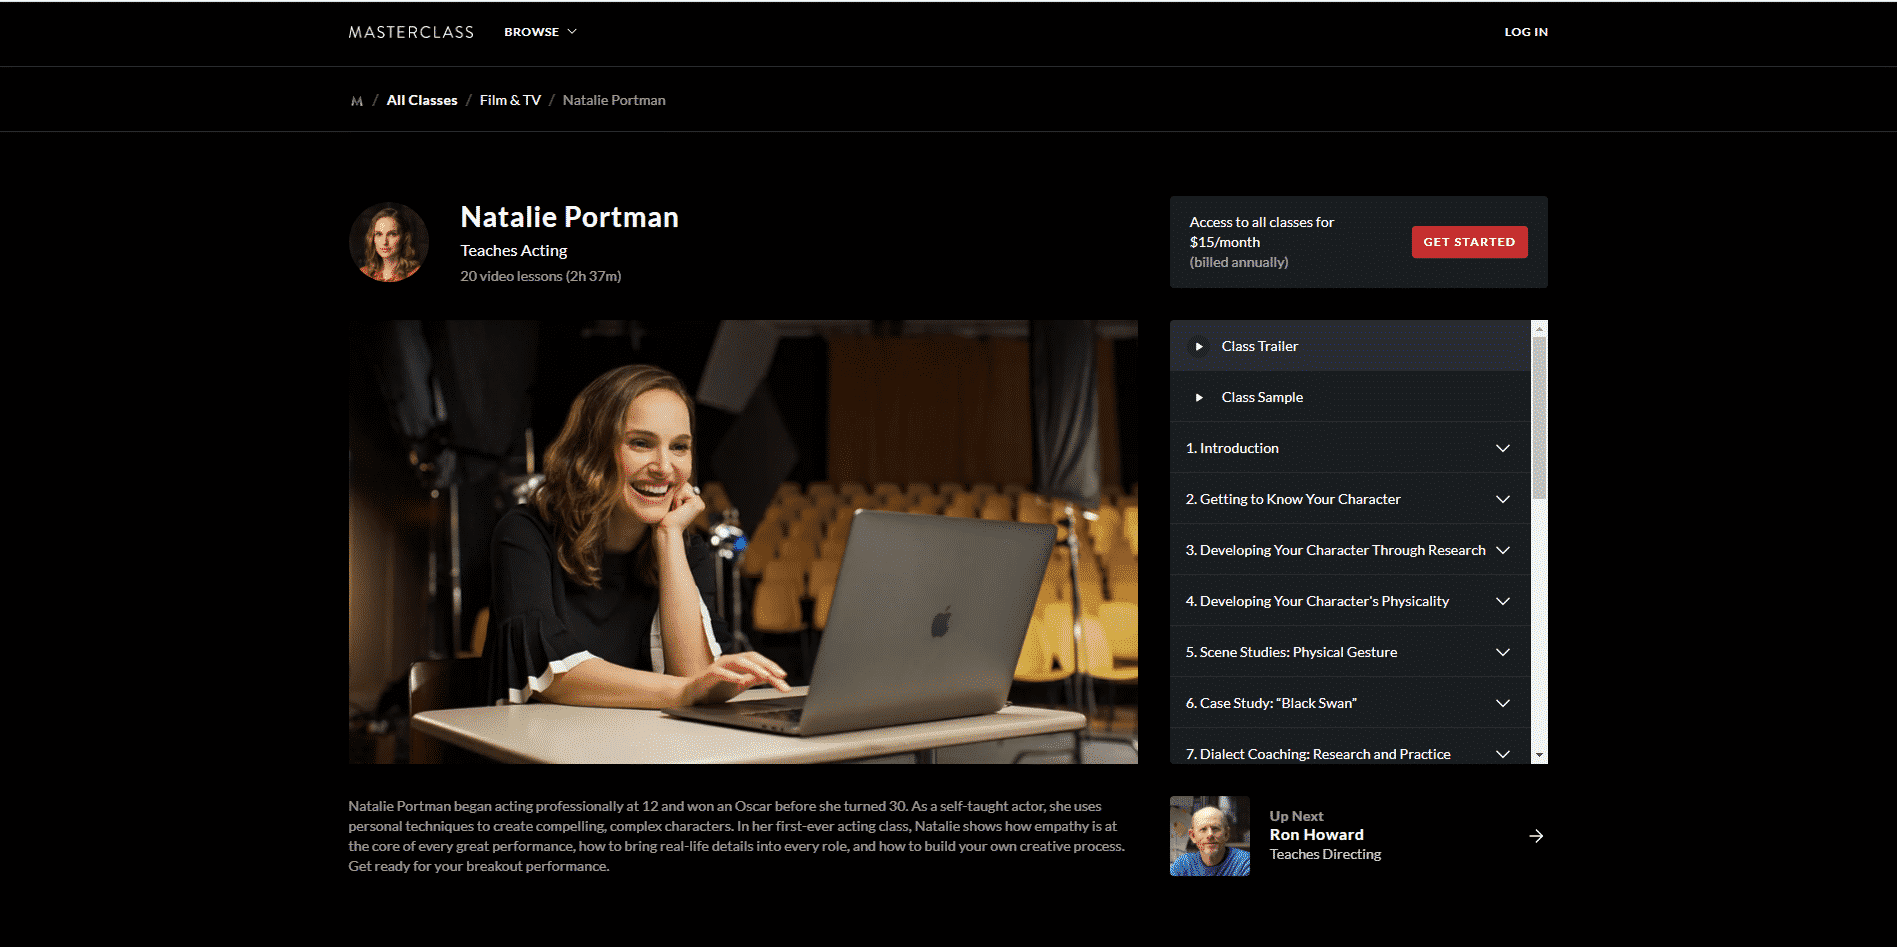Click the Natalie Portman heading
Viewport: 1897px width, 947px height.
coord(569,217)
